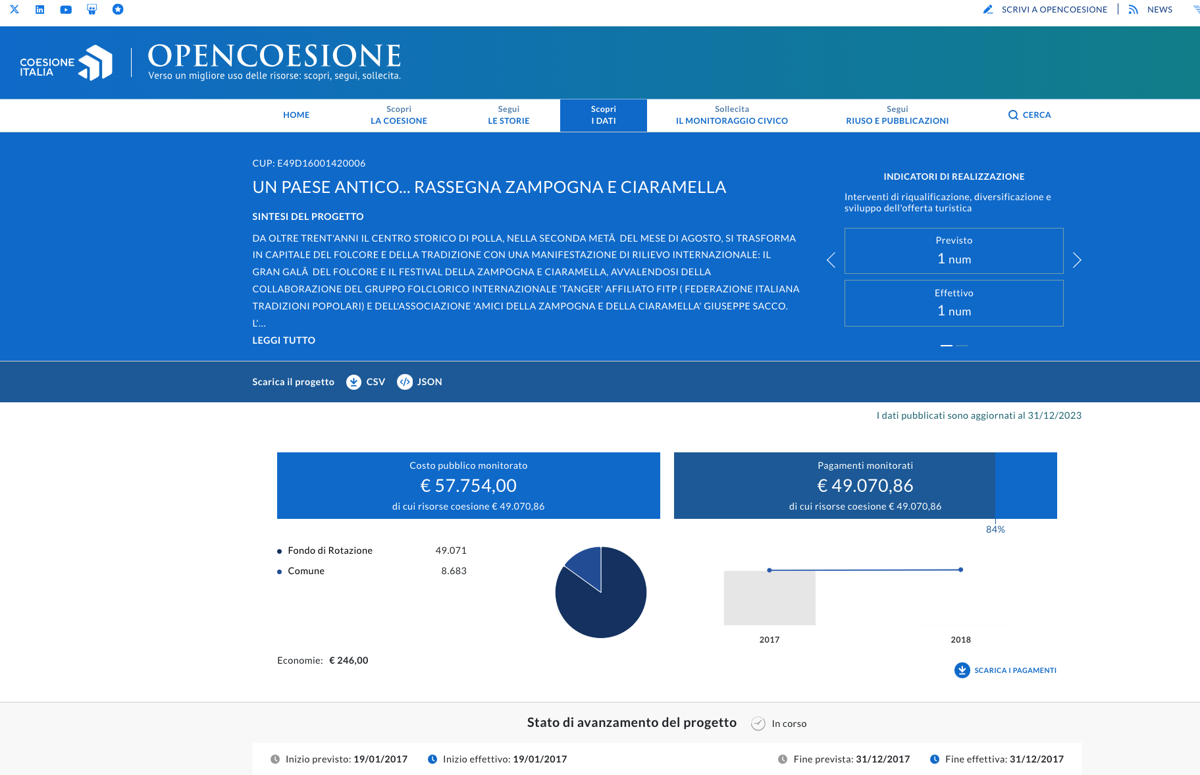Click the 2018 payments data point
Screen dimensions: 1200x775
961,570
